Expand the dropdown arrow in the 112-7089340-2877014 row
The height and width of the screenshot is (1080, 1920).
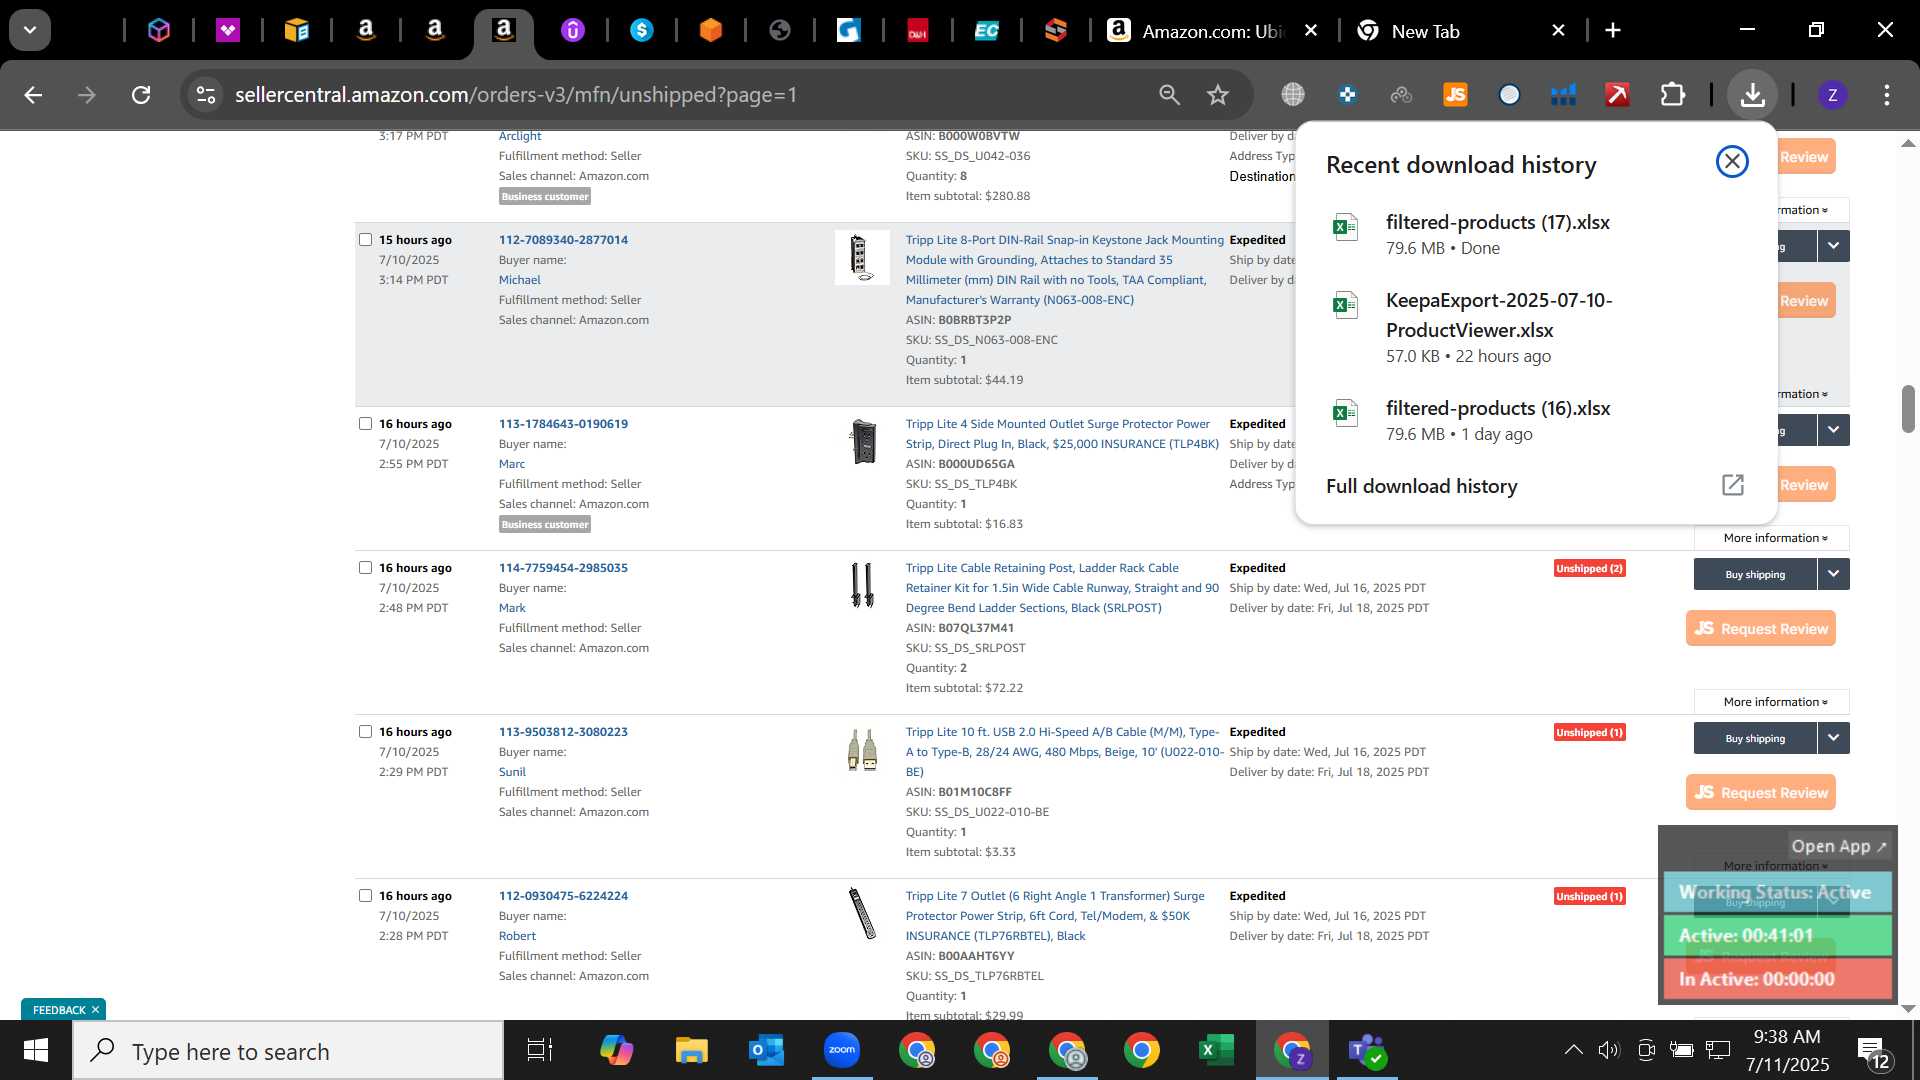pos(1833,246)
